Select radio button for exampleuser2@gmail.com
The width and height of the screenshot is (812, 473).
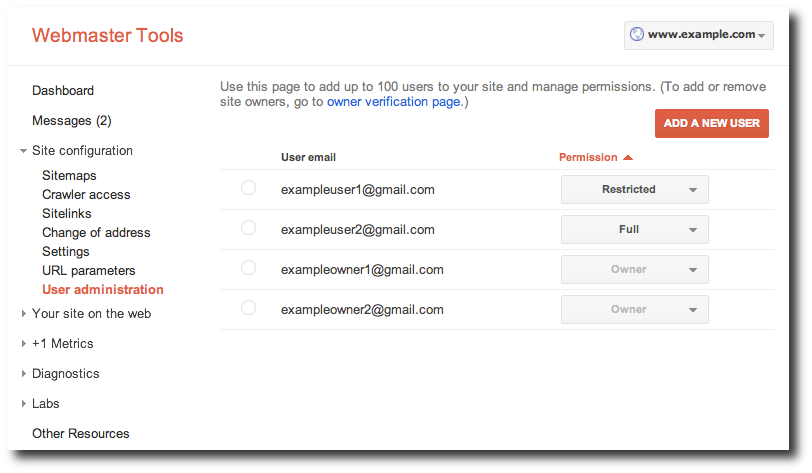point(248,228)
